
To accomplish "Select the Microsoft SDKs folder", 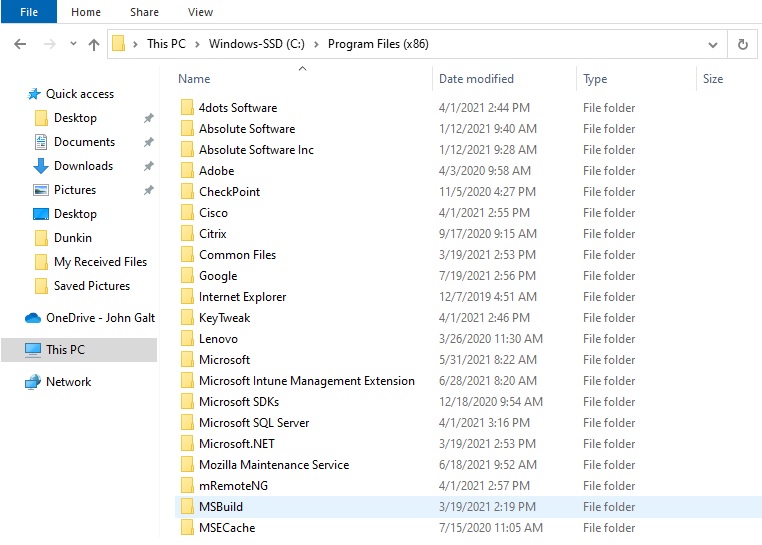I will pyautogui.click(x=239, y=402).
